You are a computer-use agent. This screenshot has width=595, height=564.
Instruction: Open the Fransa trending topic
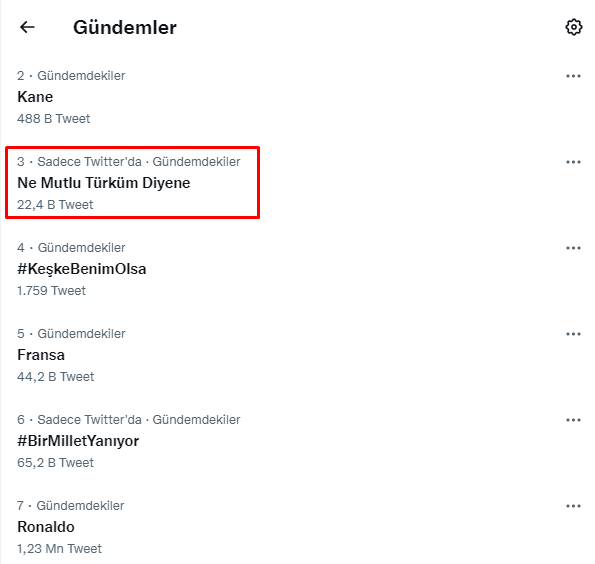click(x=41, y=355)
